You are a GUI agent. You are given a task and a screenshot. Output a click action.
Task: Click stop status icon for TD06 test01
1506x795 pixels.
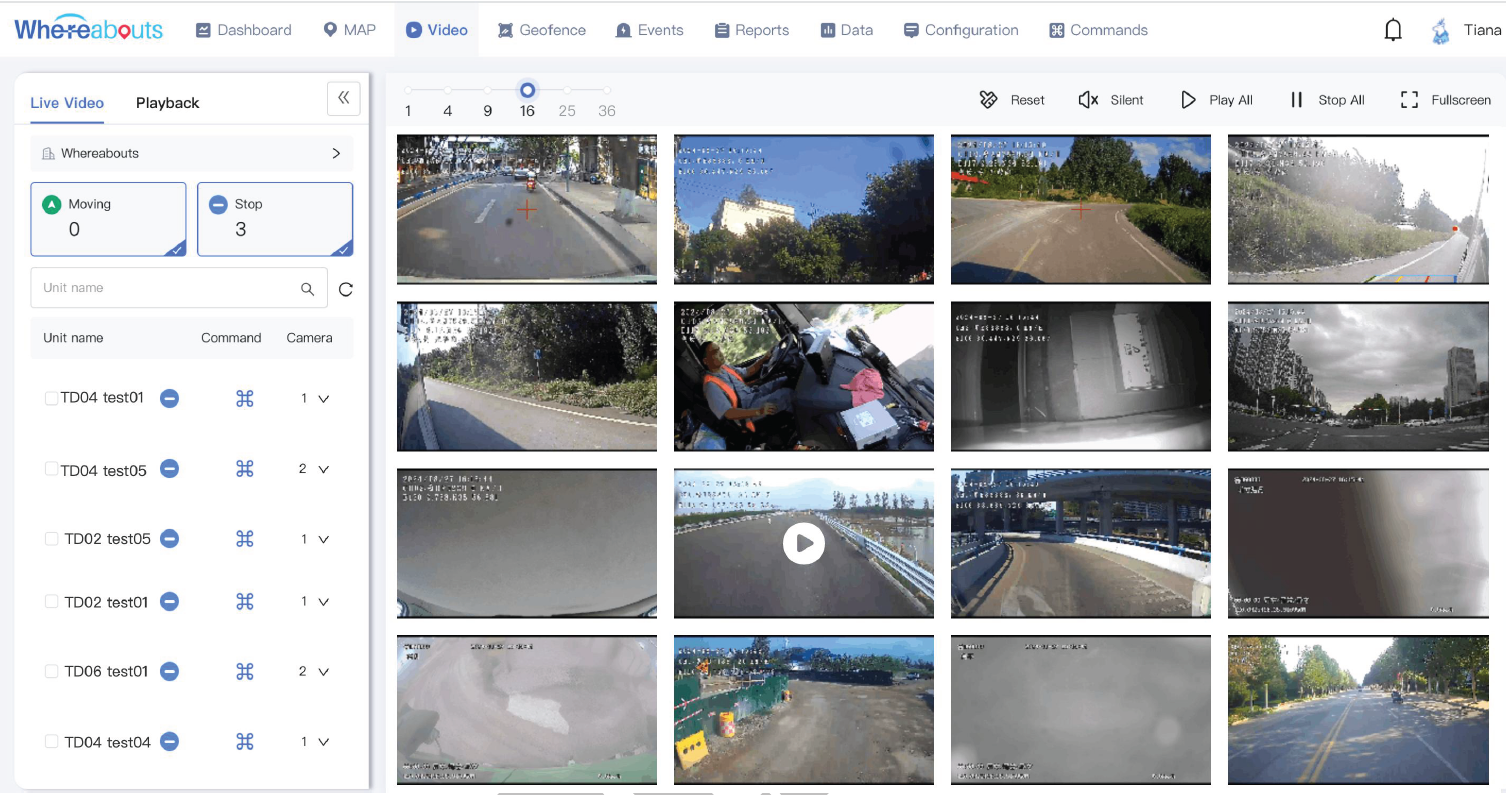point(170,672)
